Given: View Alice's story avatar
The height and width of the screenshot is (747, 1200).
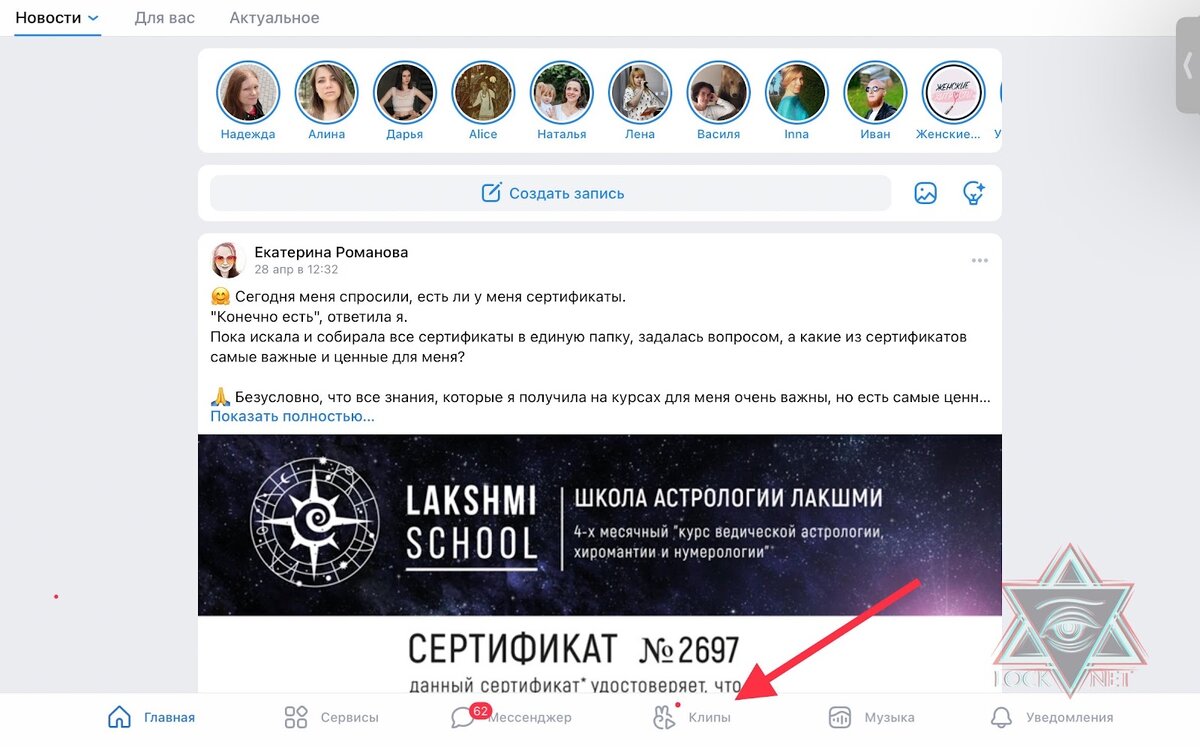Looking at the screenshot, I should click(x=483, y=93).
